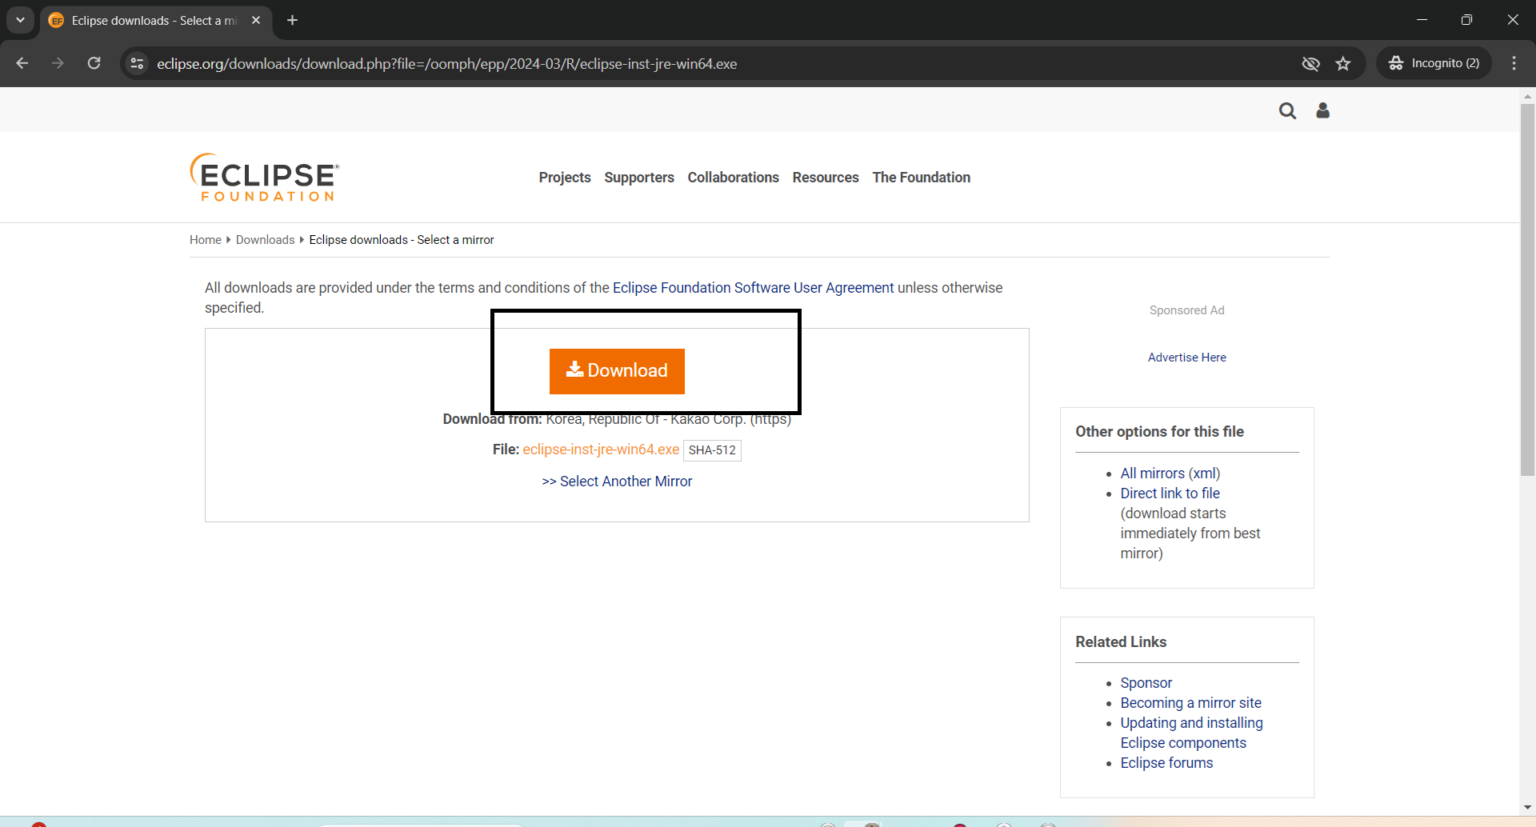
Task: Bookmark this page with the star icon
Action: click(x=1343, y=64)
